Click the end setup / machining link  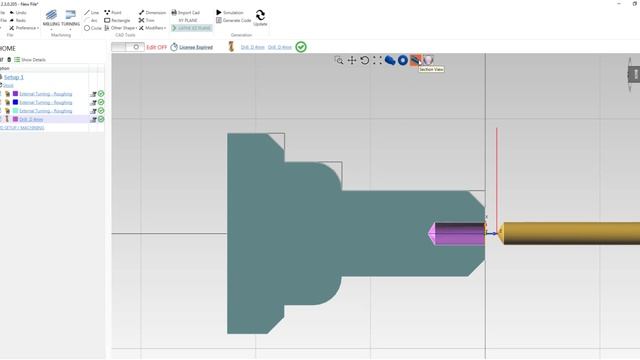pos(22,128)
